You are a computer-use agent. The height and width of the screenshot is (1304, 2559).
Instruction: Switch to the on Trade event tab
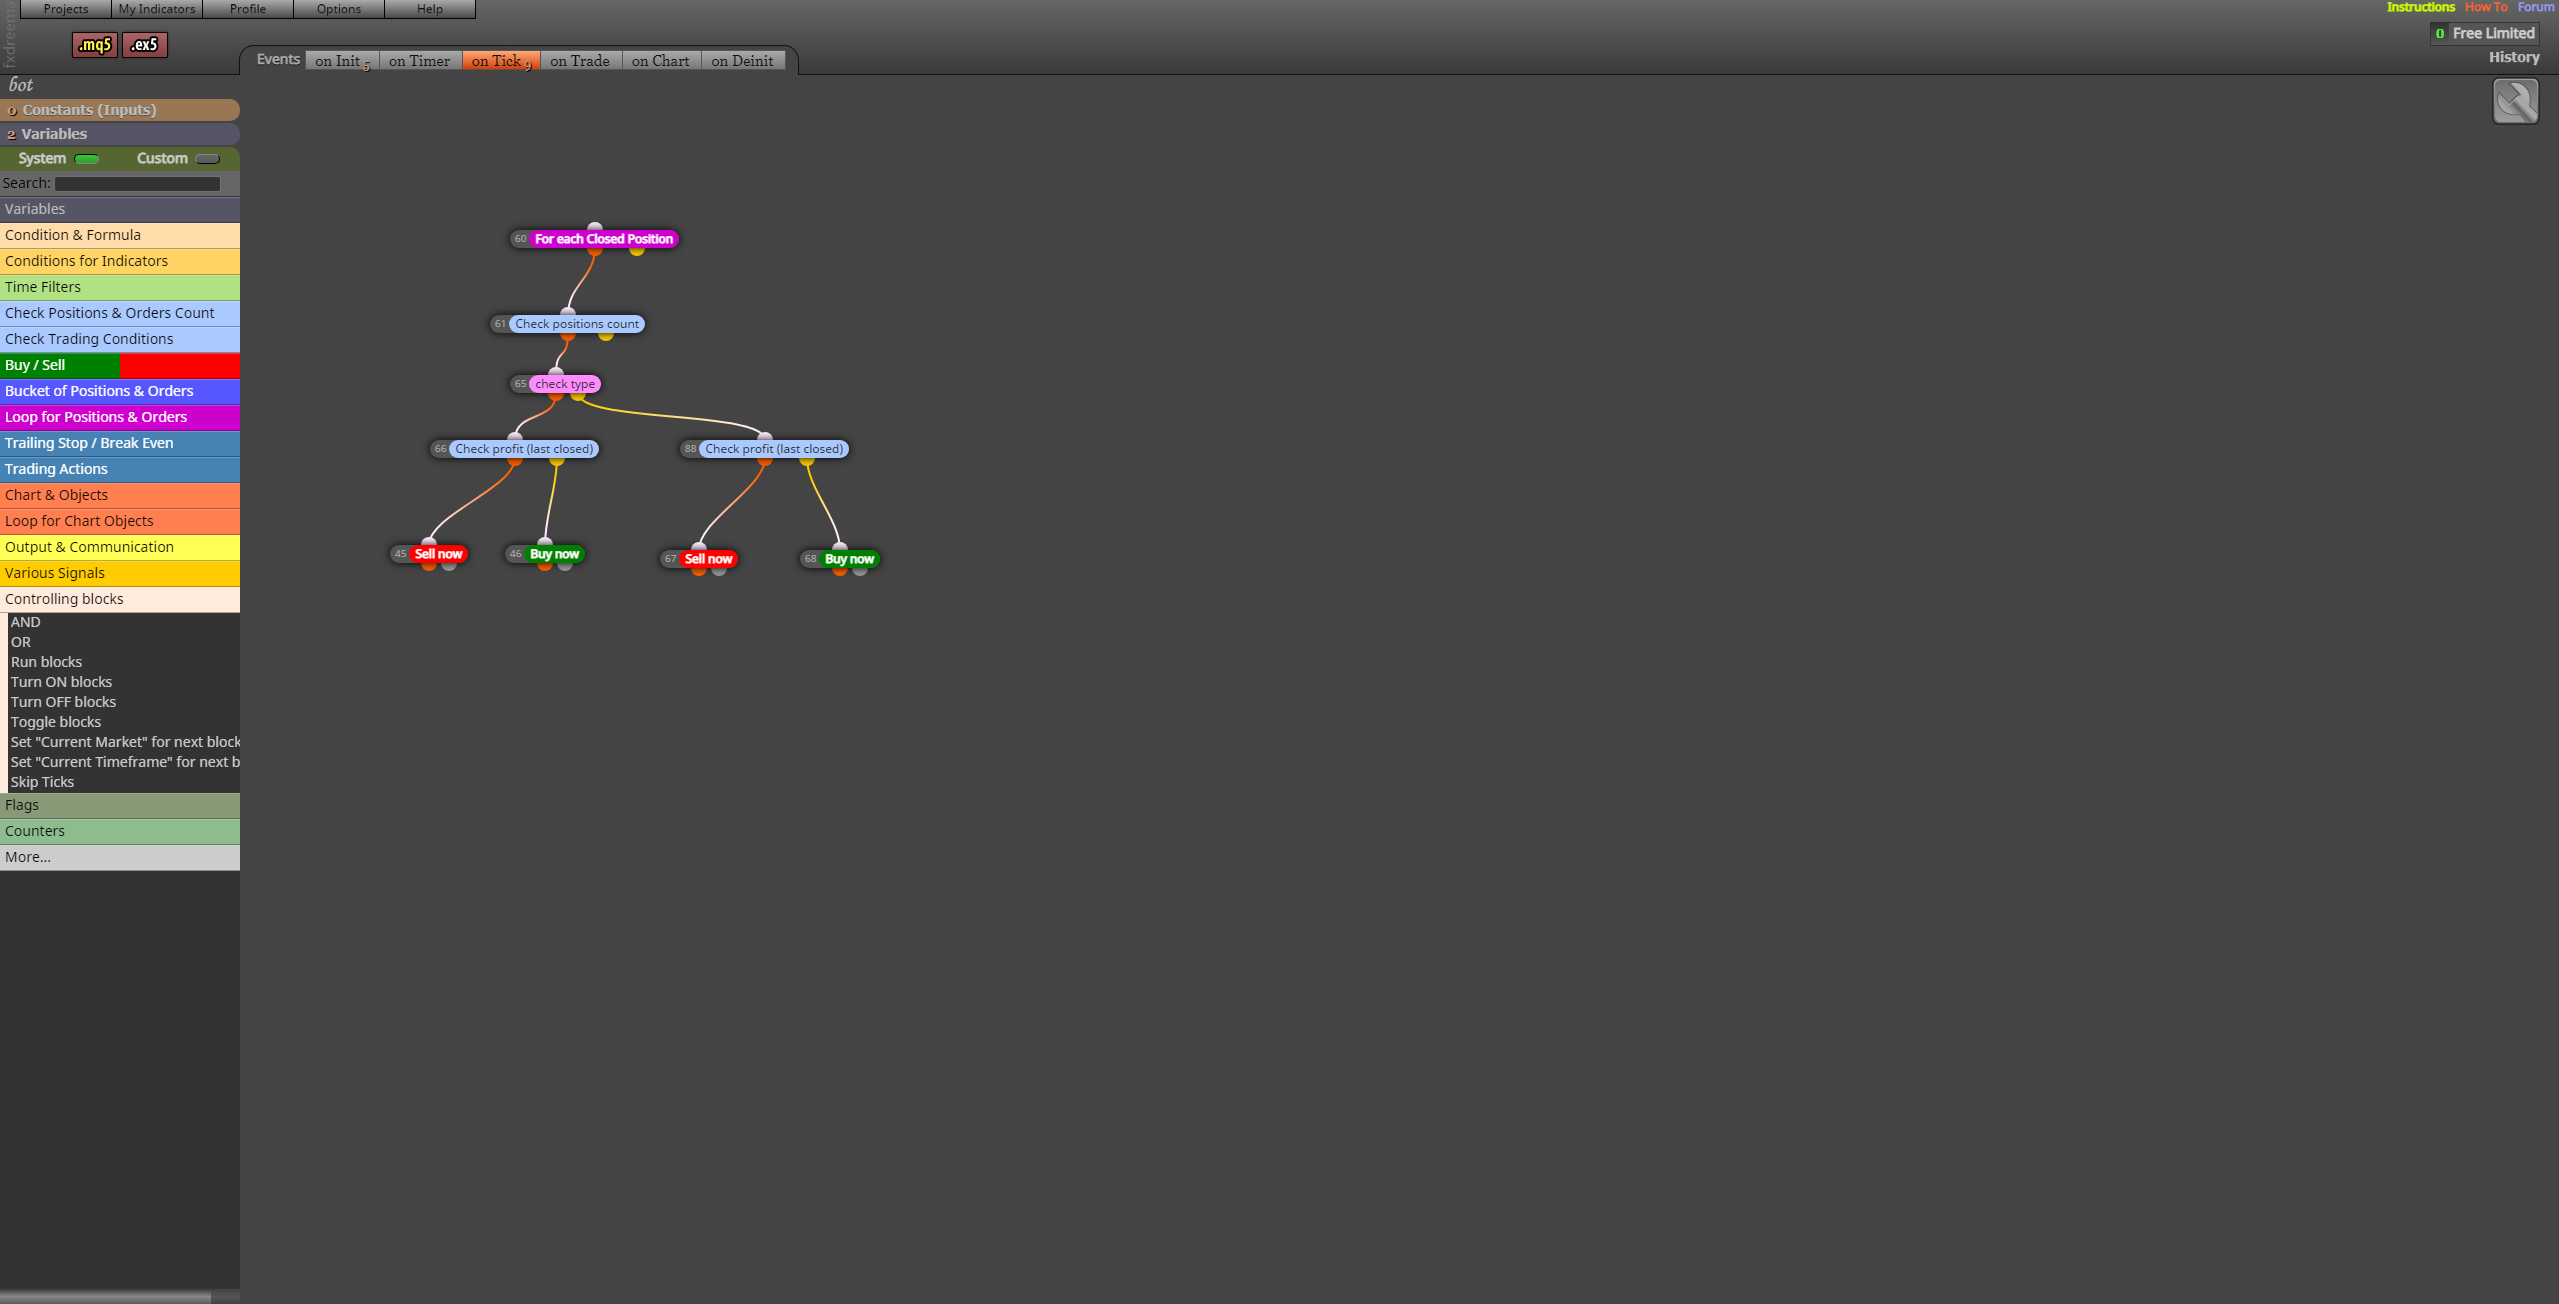click(580, 61)
